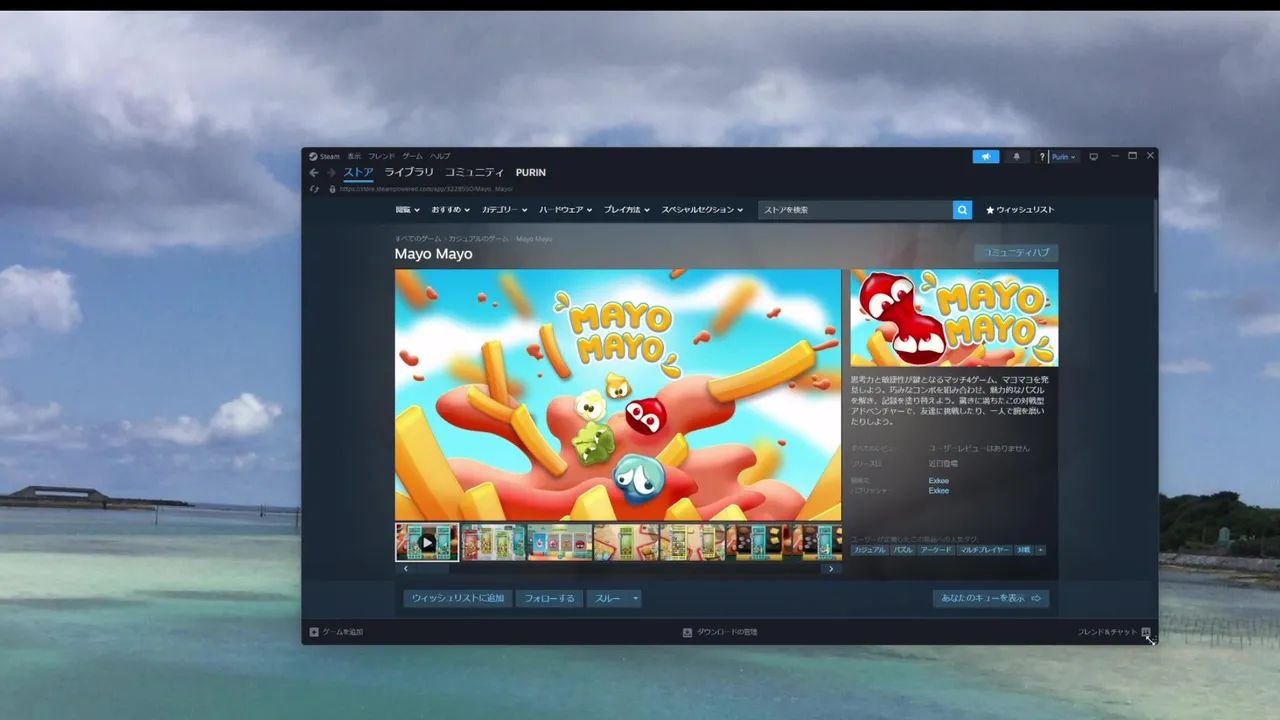Click the ゲームを追加 plus icon
This screenshot has width=1280, height=720.
(x=314, y=632)
